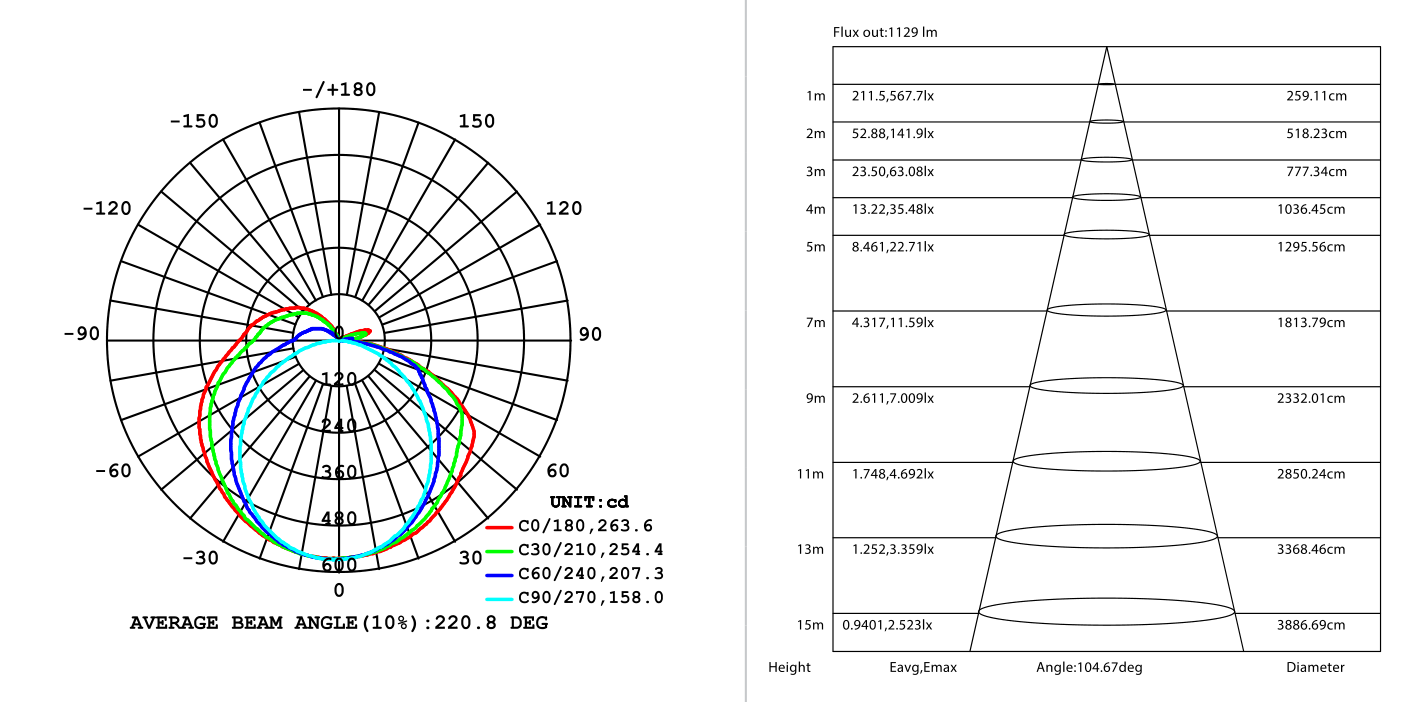Click the 15m height row label
This screenshot has width=1413, height=702.
click(810, 626)
